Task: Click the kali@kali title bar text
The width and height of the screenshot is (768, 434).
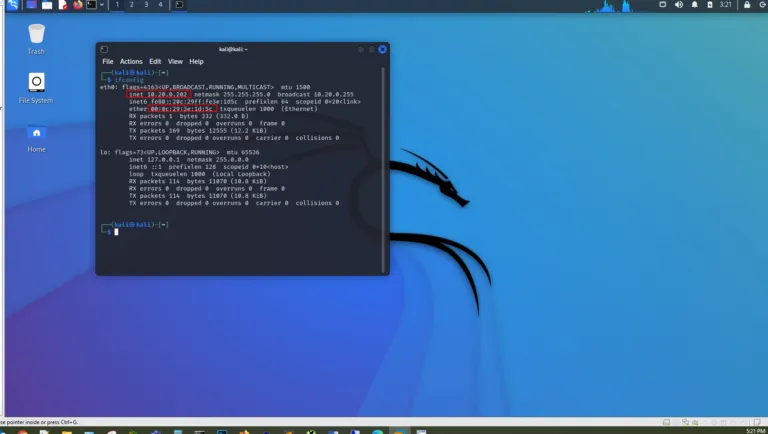Action: [233, 49]
